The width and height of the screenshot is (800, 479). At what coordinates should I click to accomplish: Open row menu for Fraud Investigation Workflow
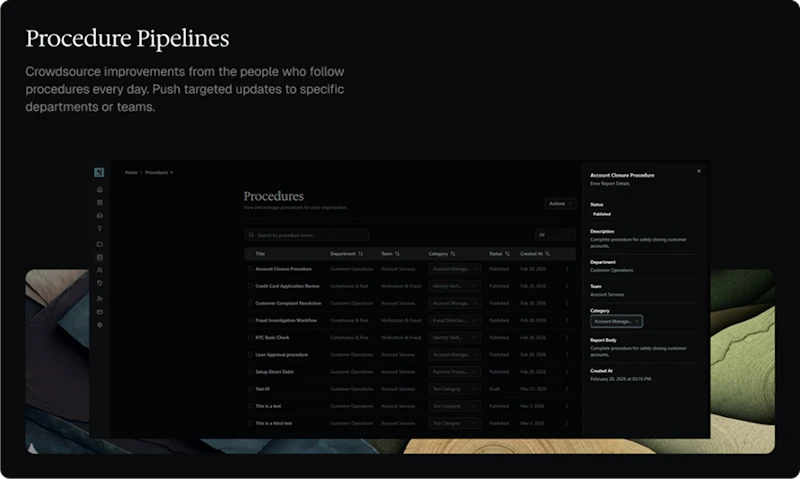566,320
